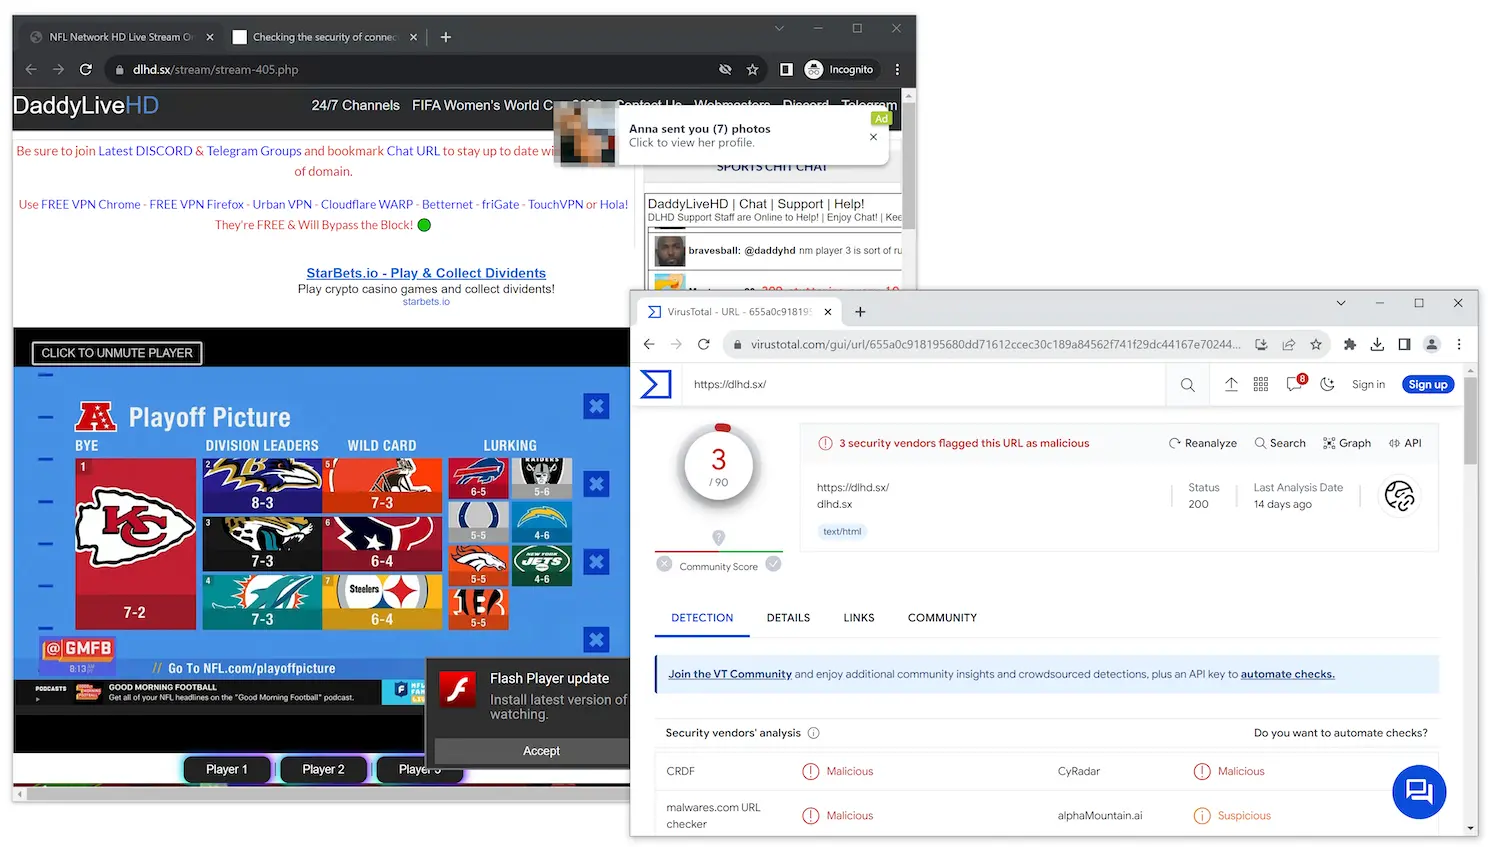The width and height of the screenshot is (1500, 847).
Task: Switch stream to Player 2
Action: point(323,769)
